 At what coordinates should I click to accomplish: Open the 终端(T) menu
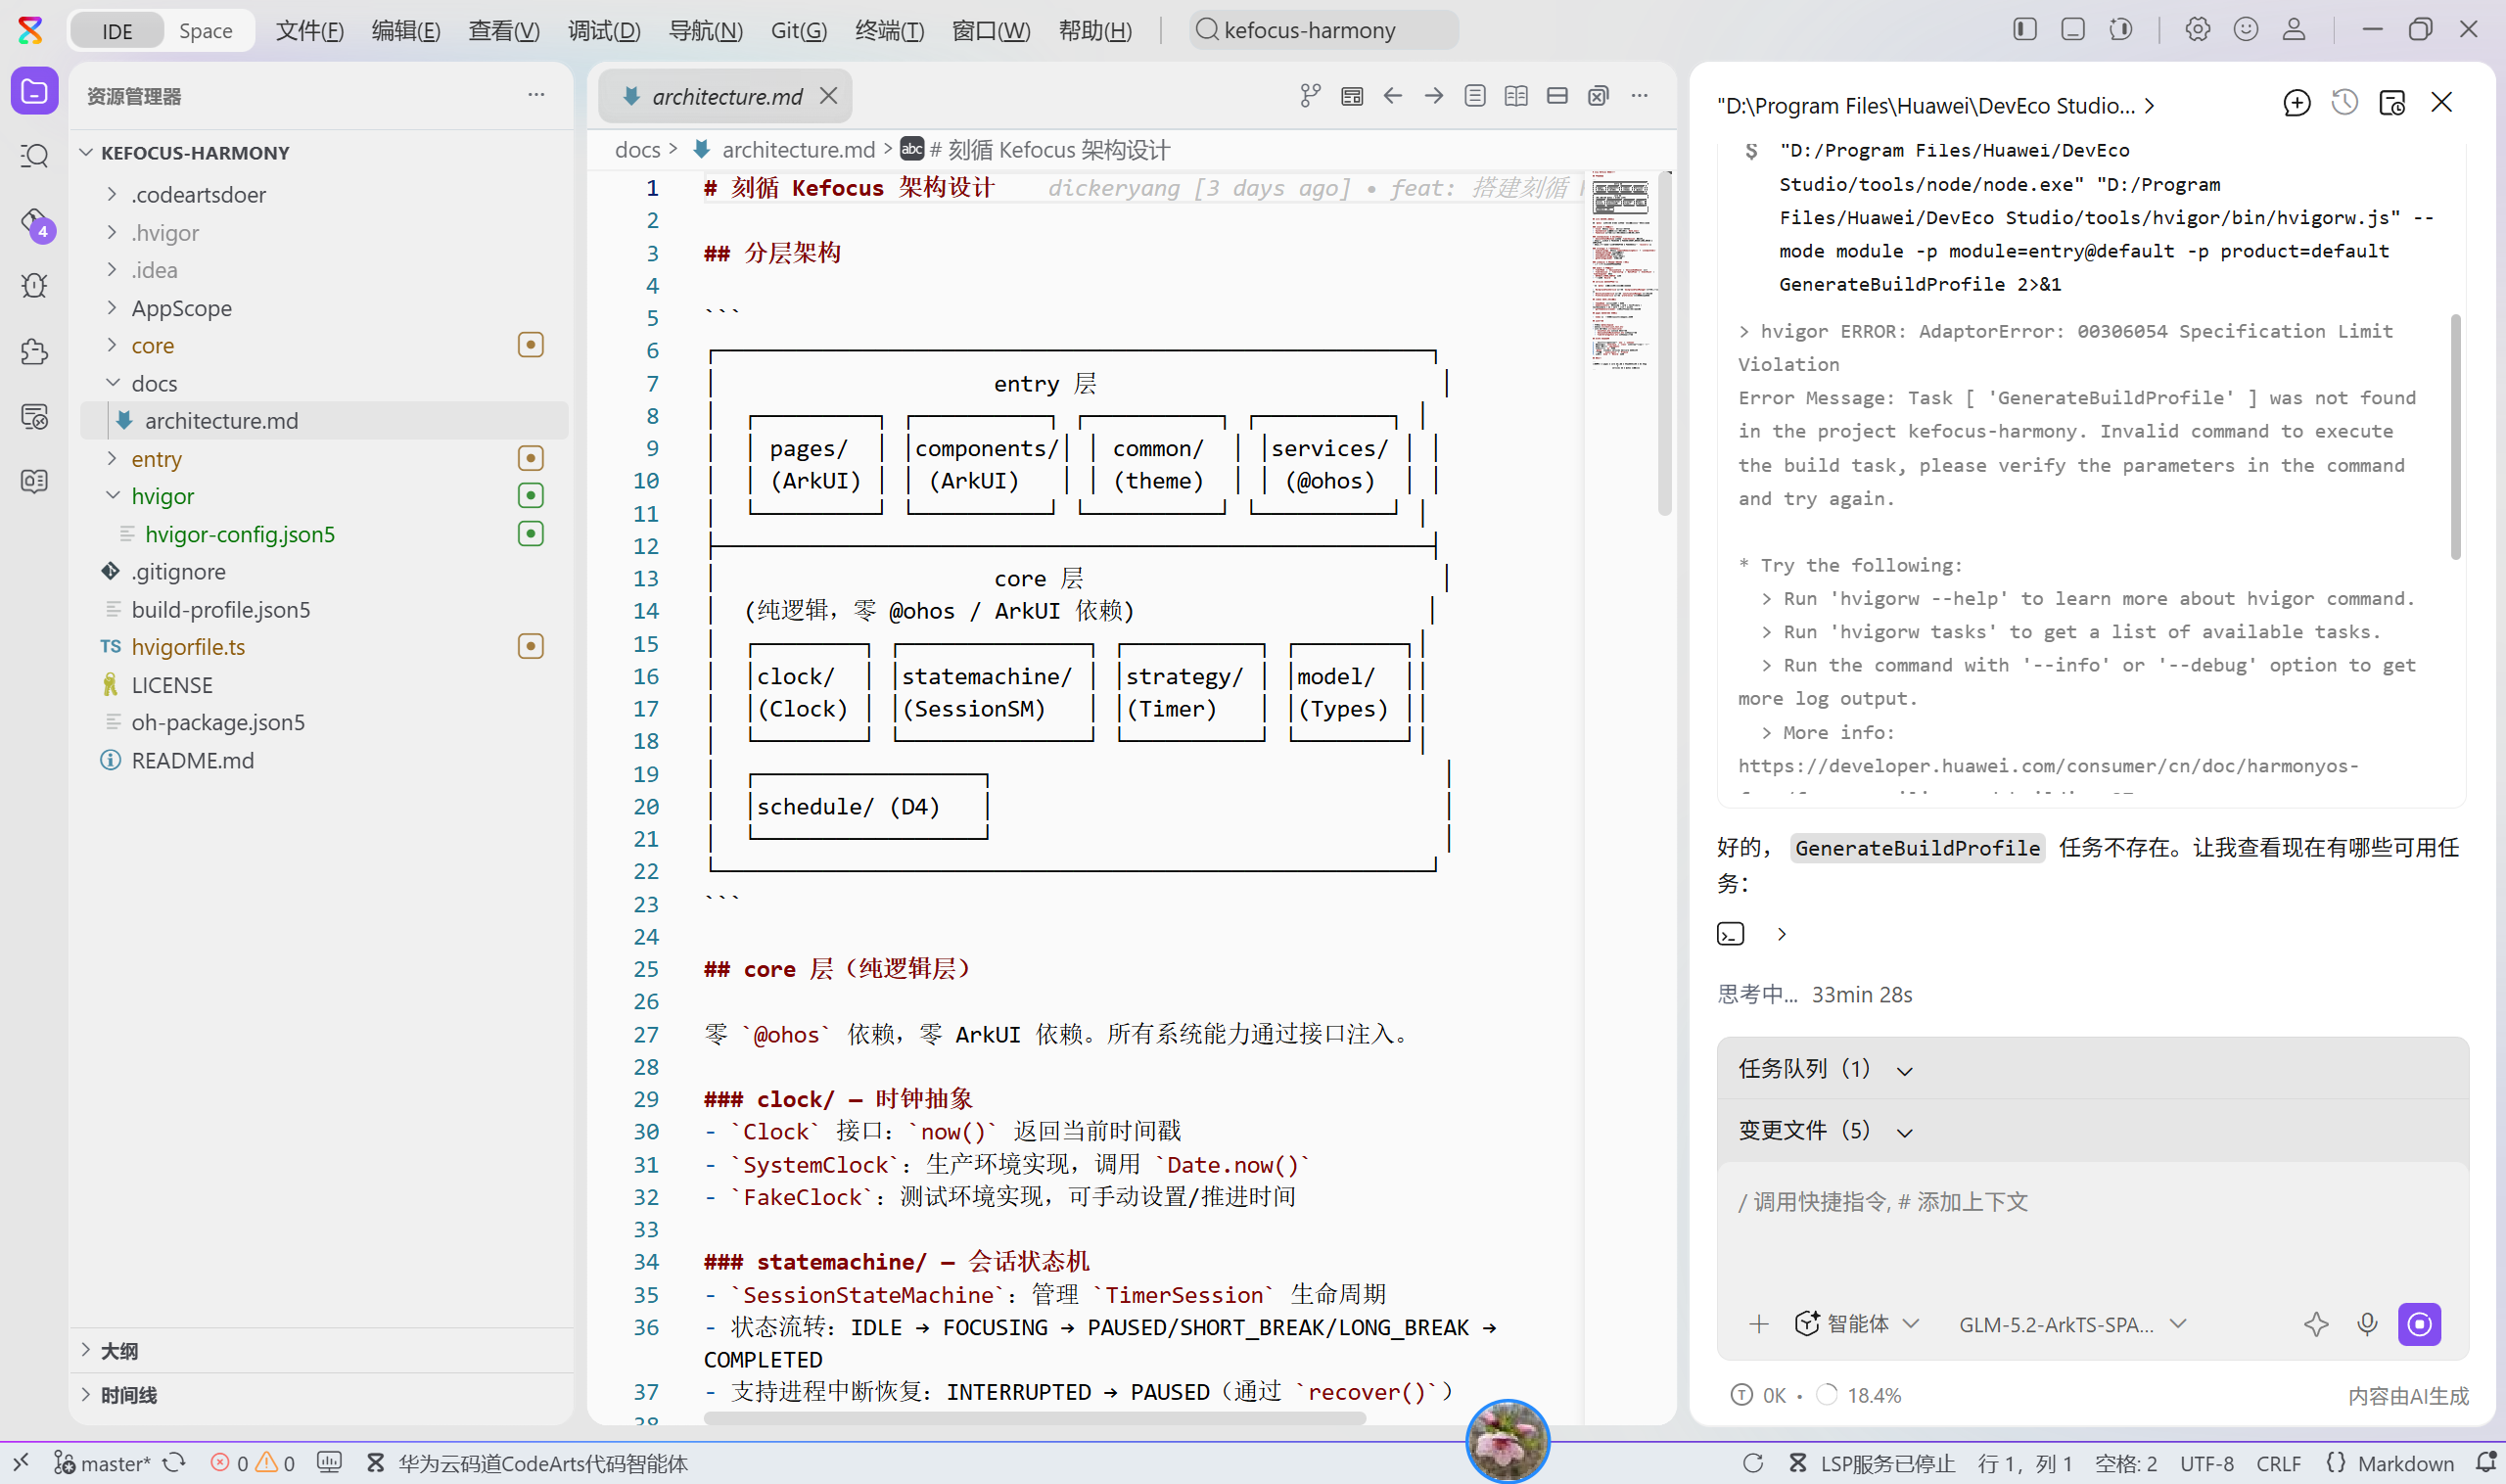889,31
